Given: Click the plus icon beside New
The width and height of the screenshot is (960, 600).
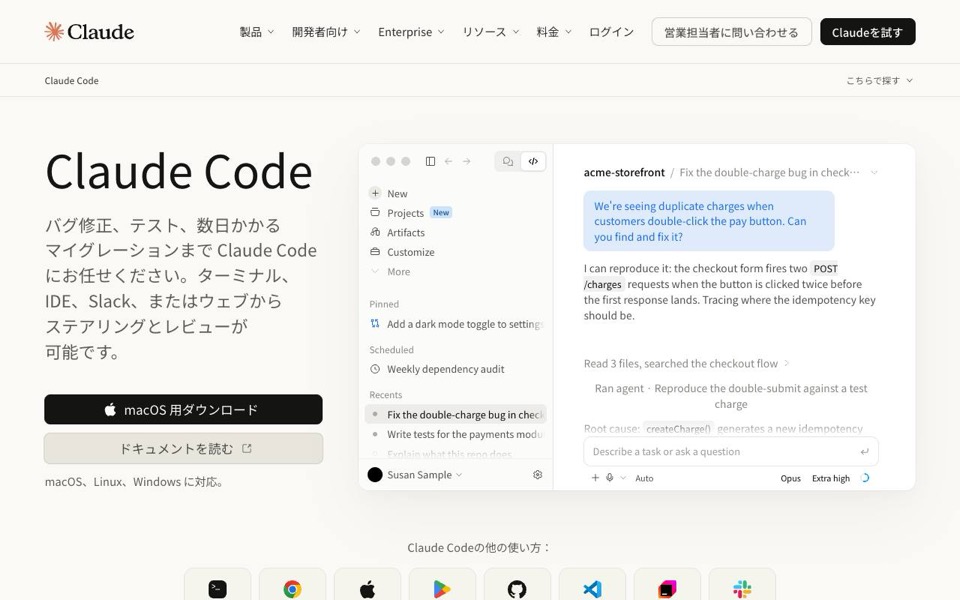Looking at the screenshot, I should coord(375,193).
